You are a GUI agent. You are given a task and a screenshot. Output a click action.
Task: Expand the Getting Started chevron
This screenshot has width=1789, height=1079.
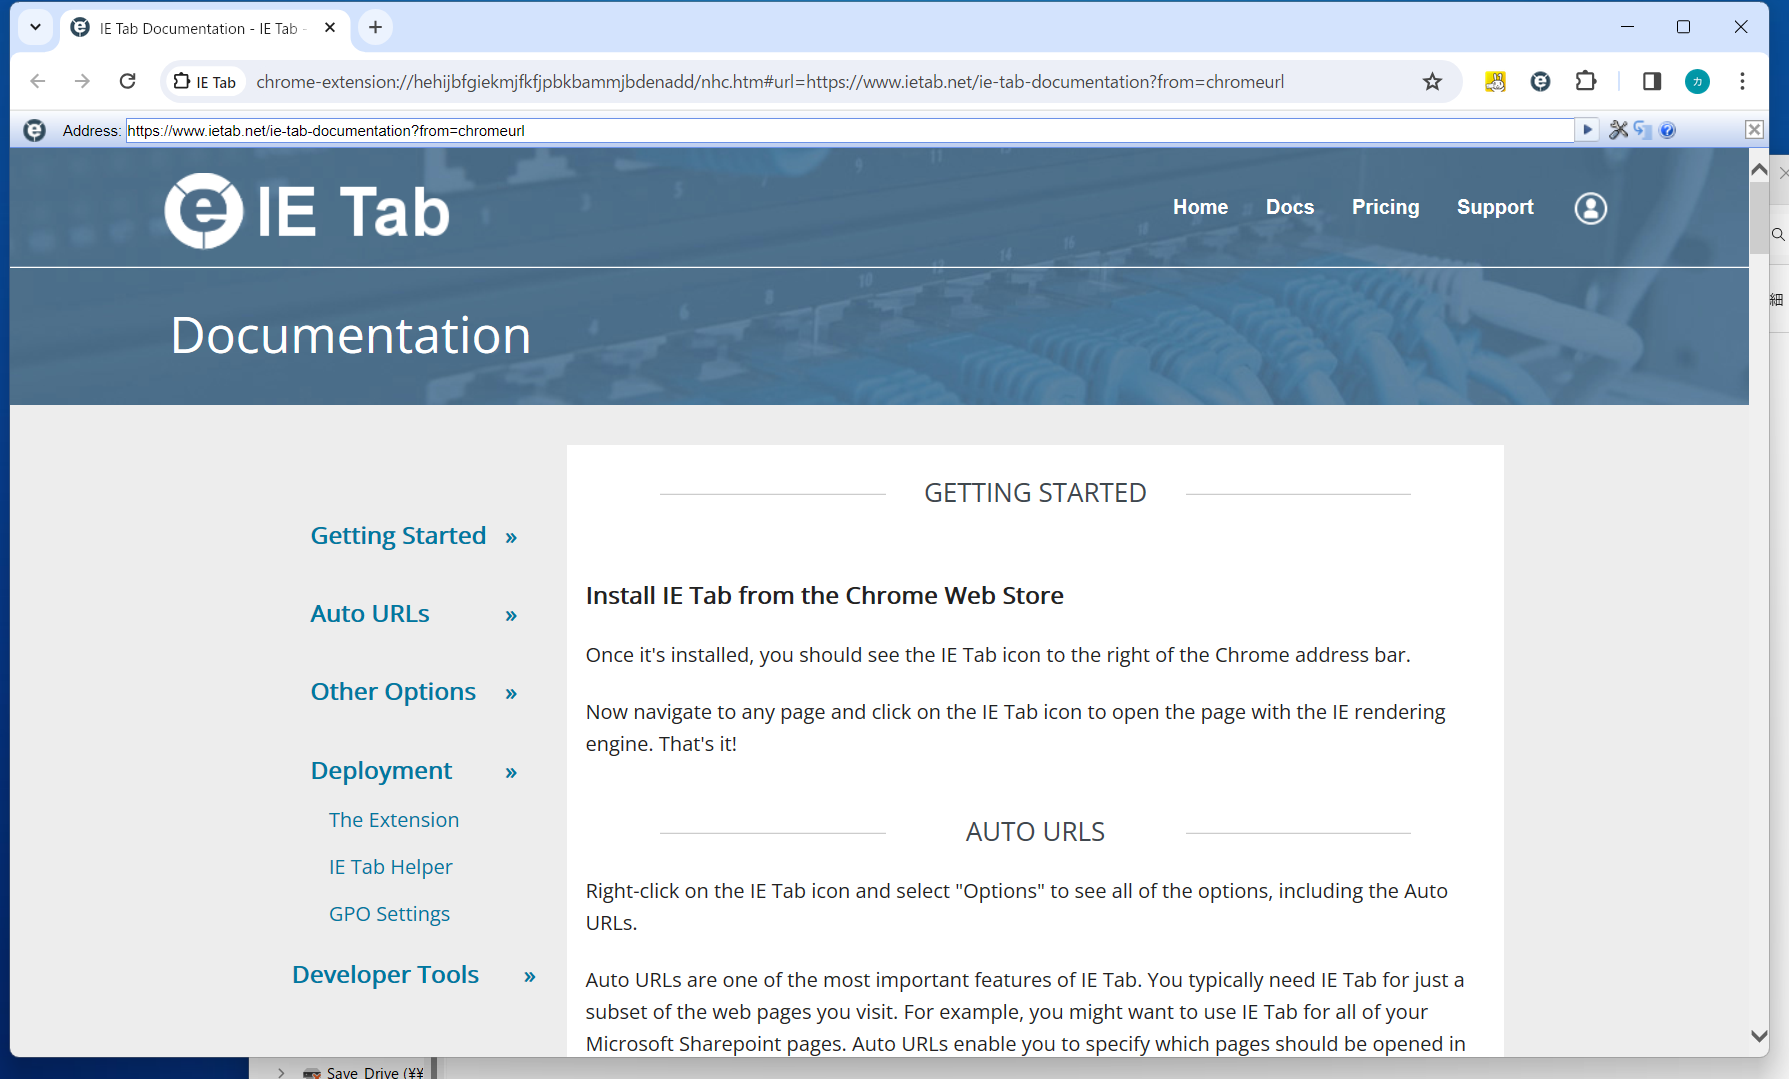tap(511, 538)
